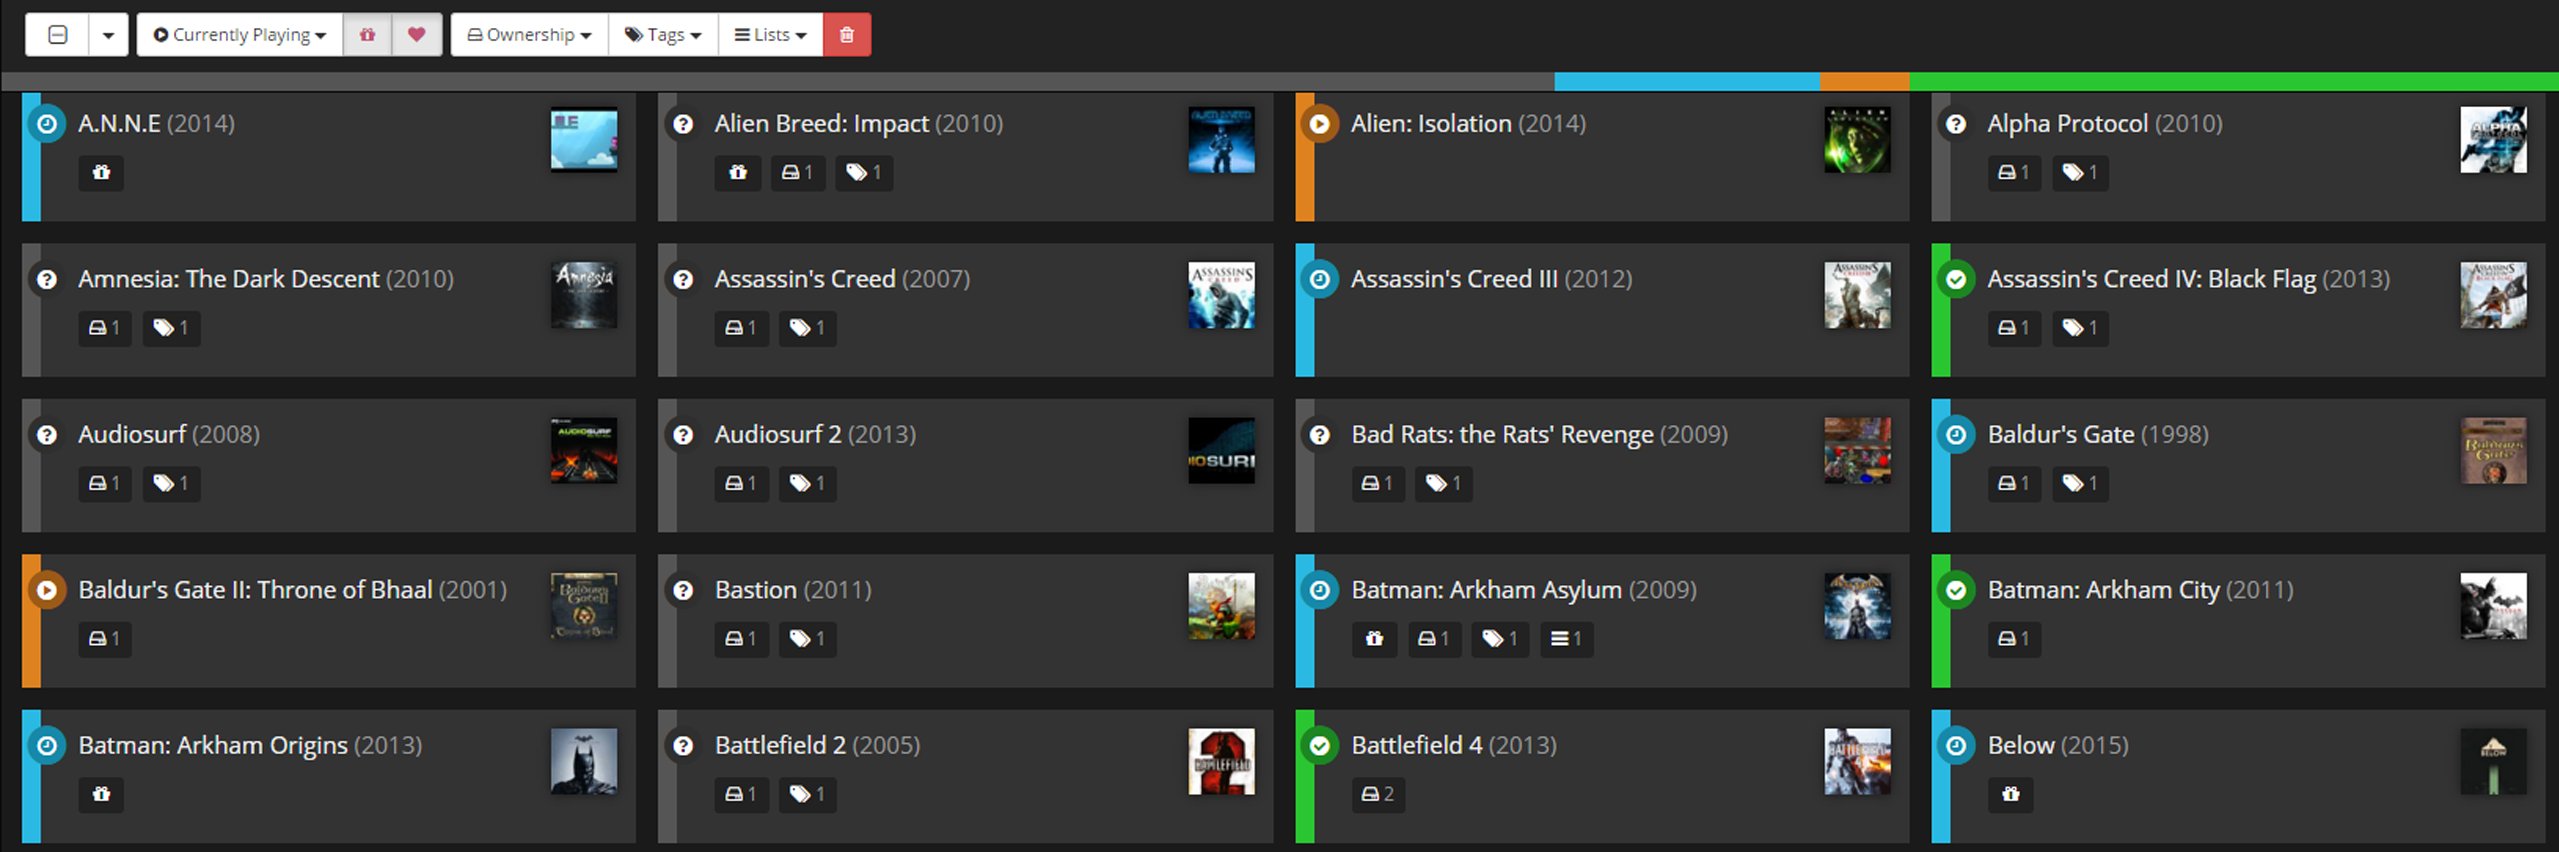
Task: Click the ownership badge under Alpha Protocol
Action: click(2014, 173)
